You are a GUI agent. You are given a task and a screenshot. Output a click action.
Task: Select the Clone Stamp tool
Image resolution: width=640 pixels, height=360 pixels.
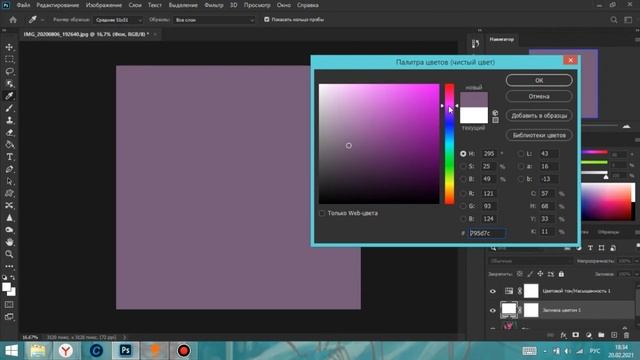[9, 120]
